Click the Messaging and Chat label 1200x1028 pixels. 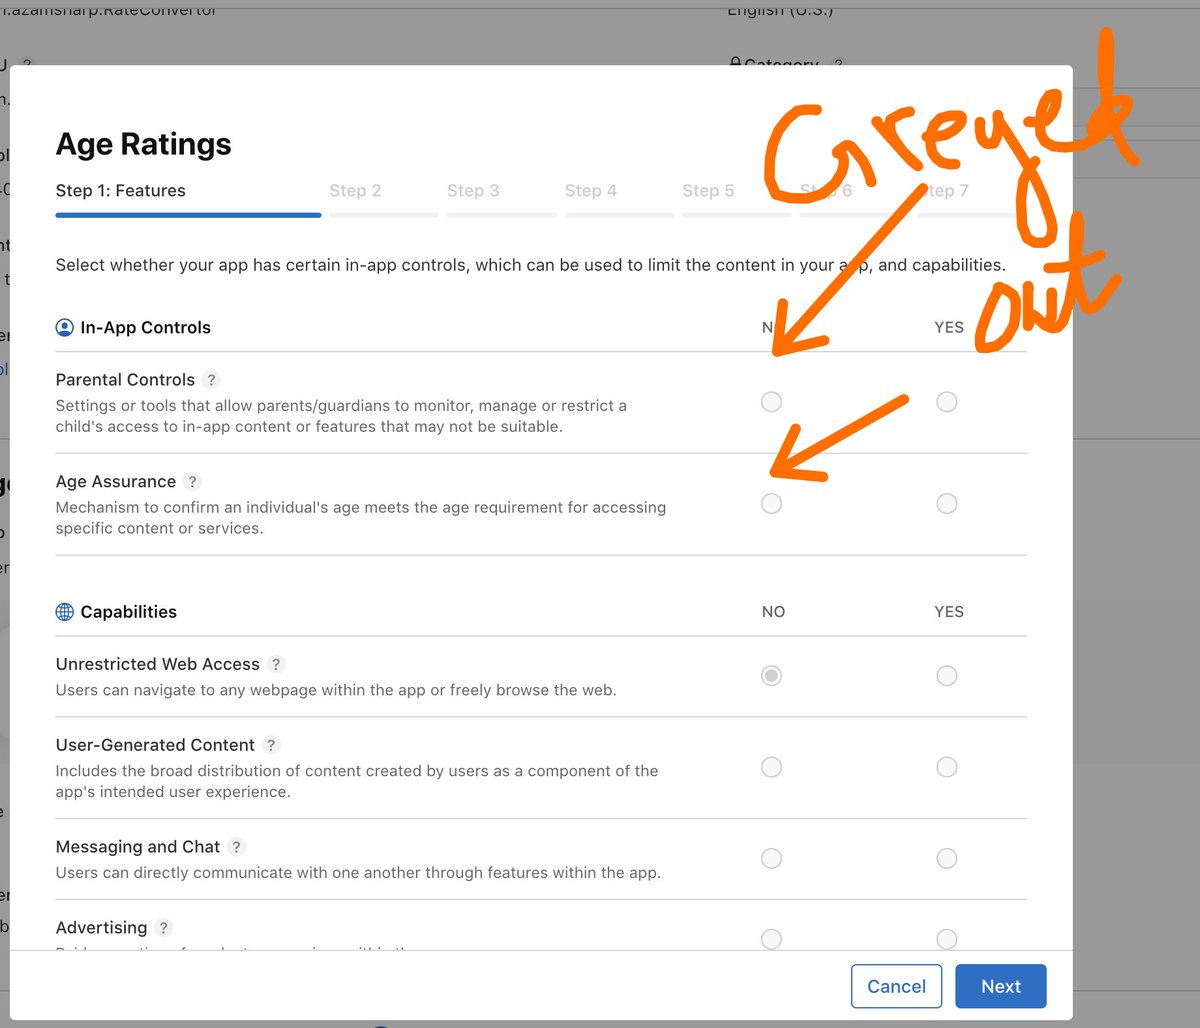pos(138,847)
